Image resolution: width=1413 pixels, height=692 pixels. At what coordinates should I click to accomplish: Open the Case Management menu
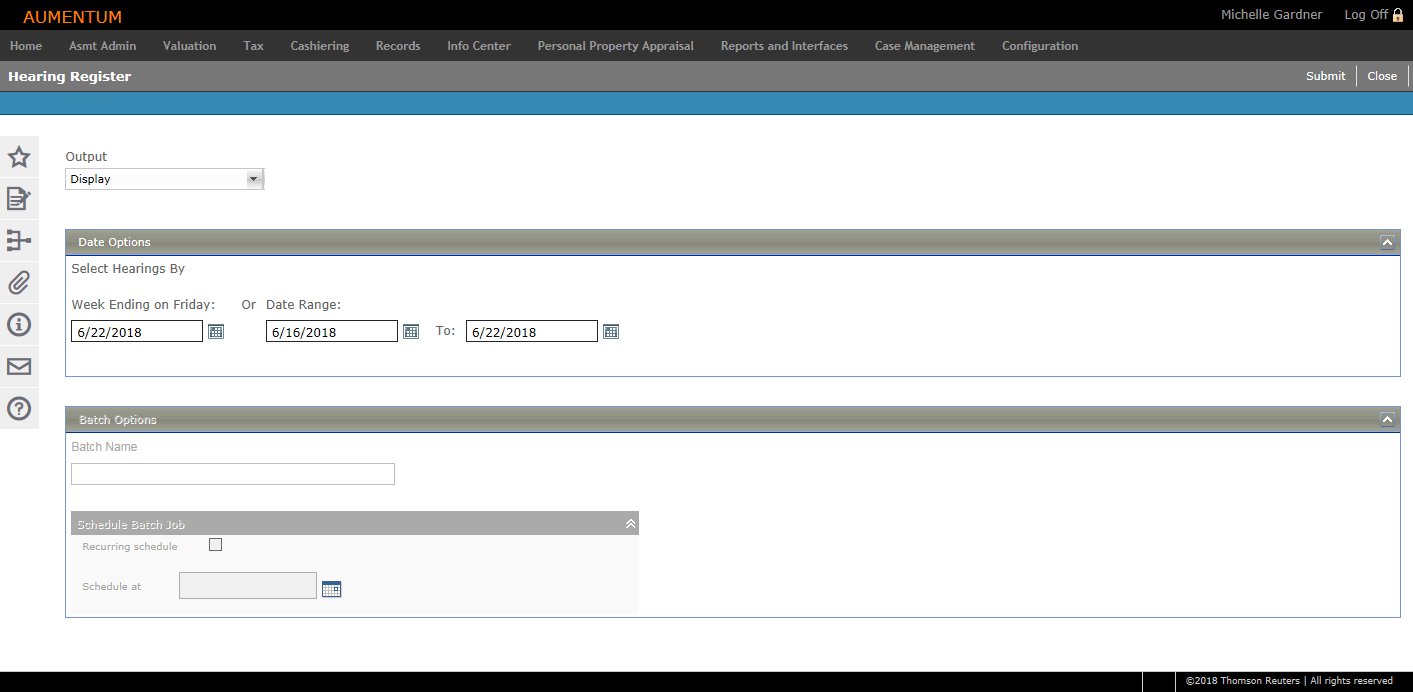pos(924,46)
